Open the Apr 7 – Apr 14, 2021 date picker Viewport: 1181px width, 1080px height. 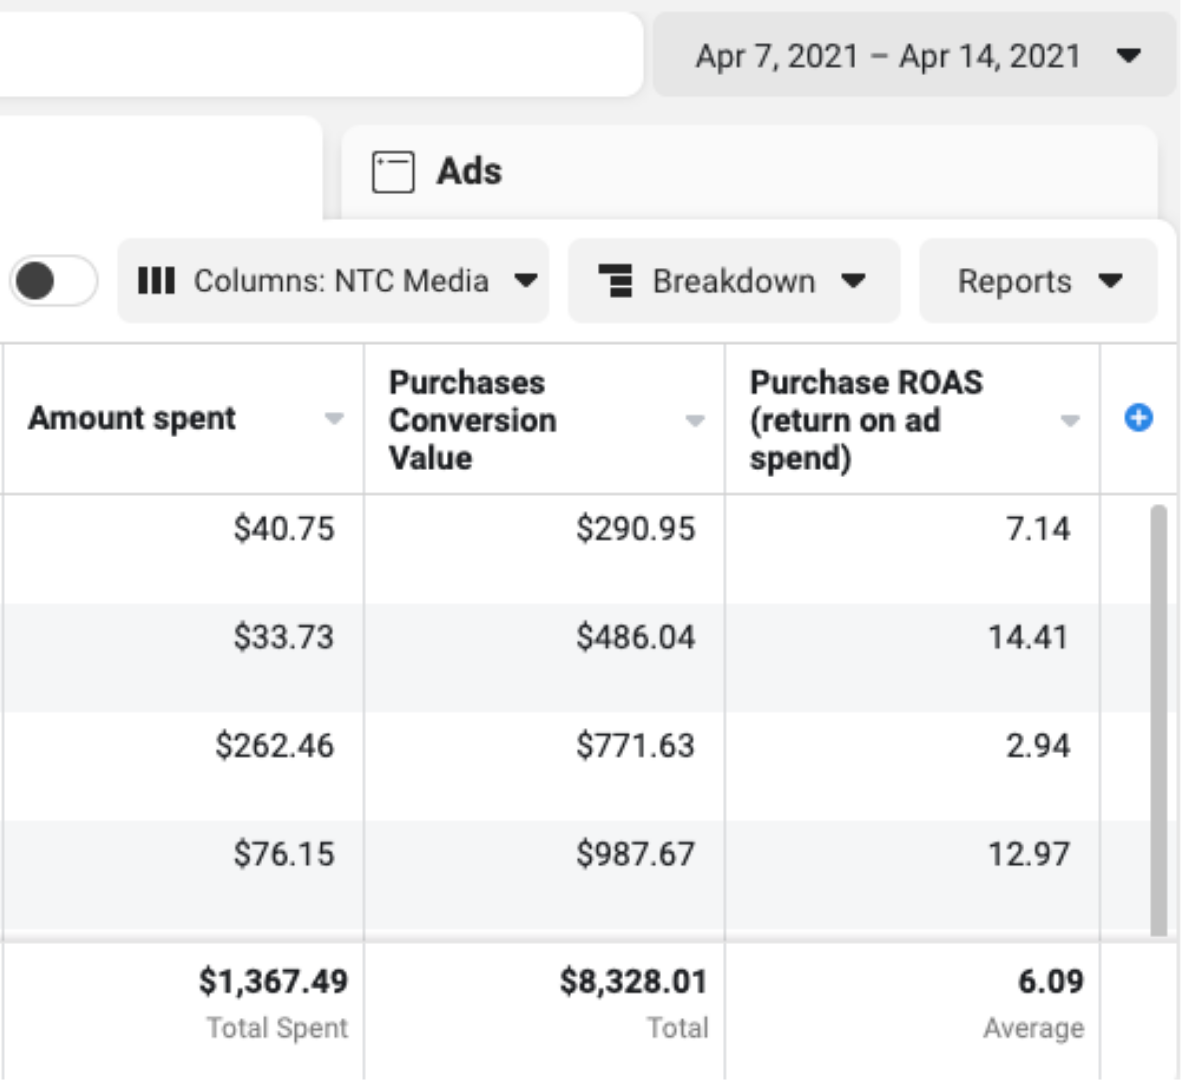click(888, 56)
